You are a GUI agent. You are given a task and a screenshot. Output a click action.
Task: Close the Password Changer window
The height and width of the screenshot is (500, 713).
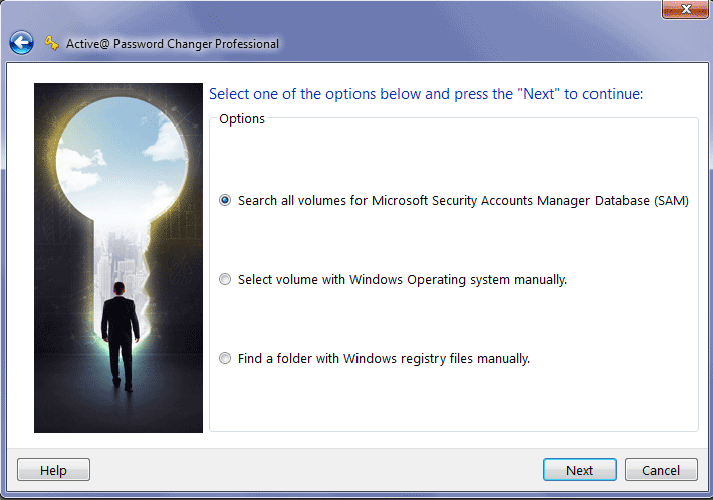click(x=687, y=10)
